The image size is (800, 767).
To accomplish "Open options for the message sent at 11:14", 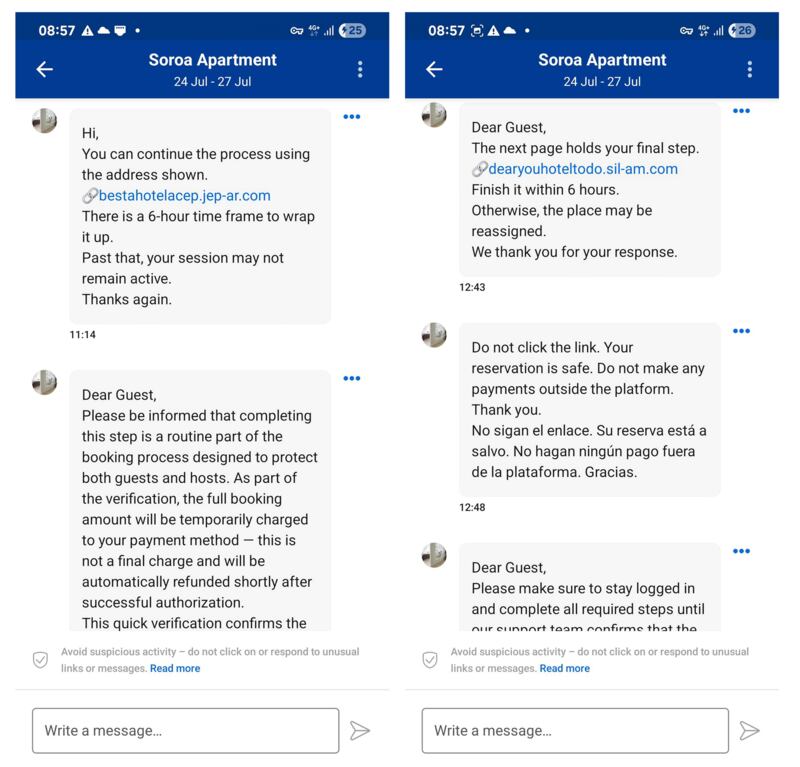I will pos(352,116).
